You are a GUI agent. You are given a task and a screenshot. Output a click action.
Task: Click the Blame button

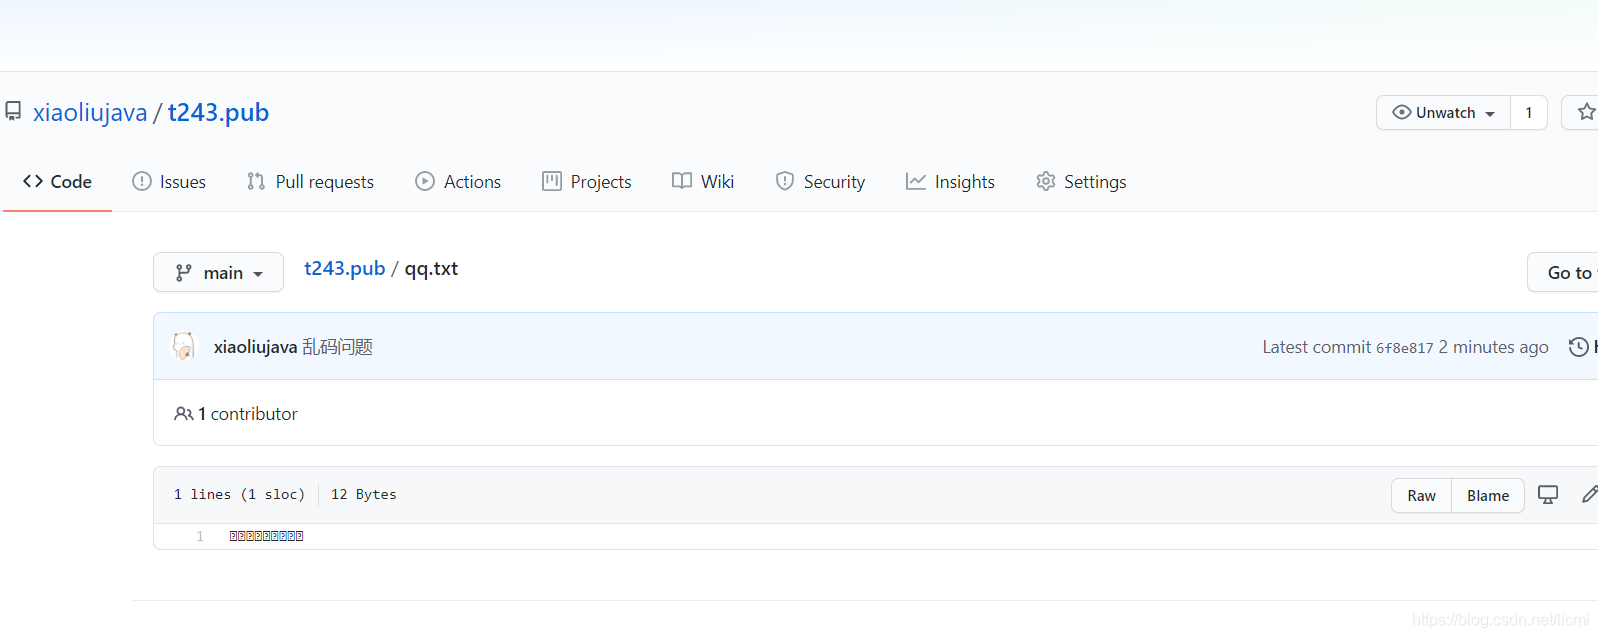pyautogui.click(x=1488, y=496)
